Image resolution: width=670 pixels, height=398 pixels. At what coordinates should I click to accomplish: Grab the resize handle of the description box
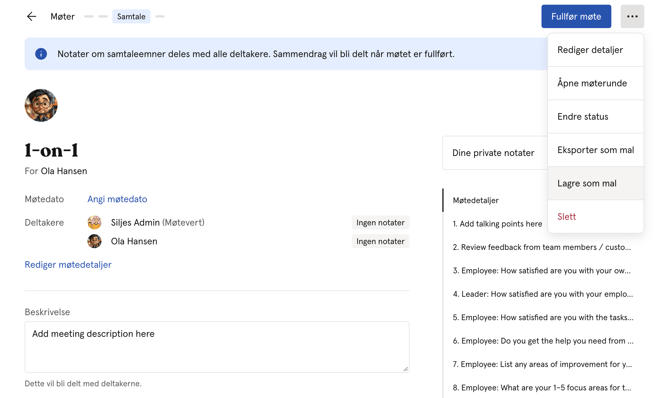[405, 369]
